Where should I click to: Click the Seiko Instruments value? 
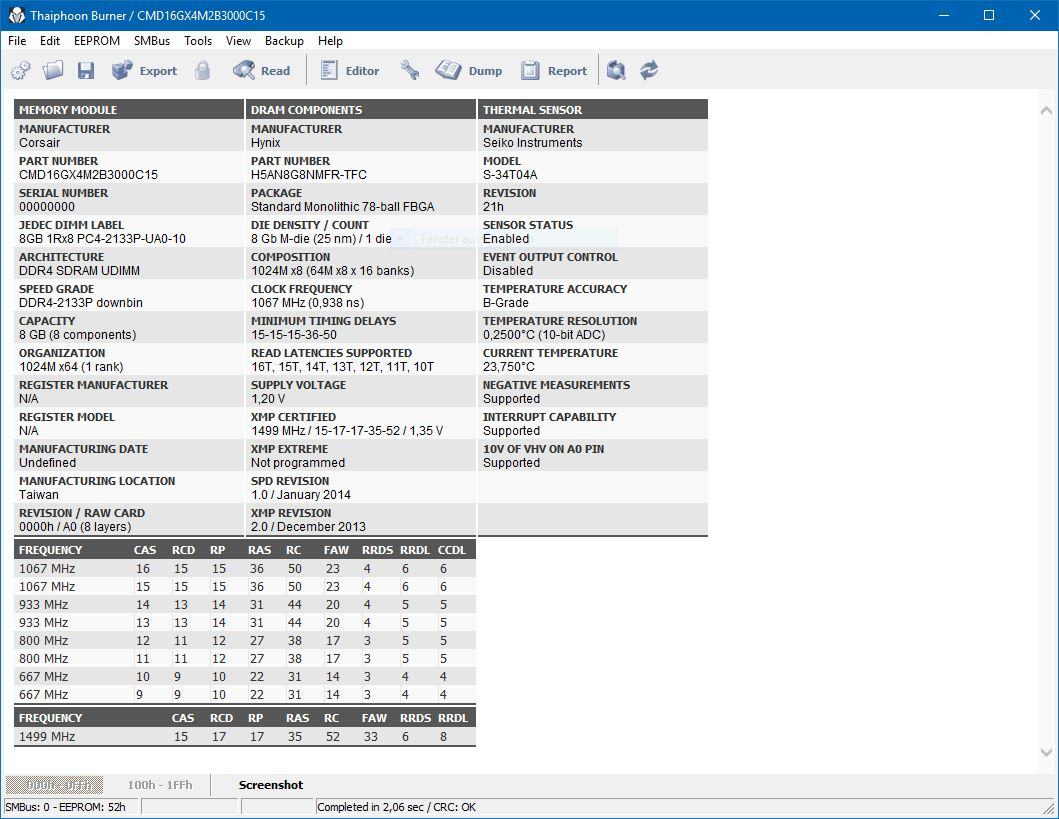tap(532, 143)
